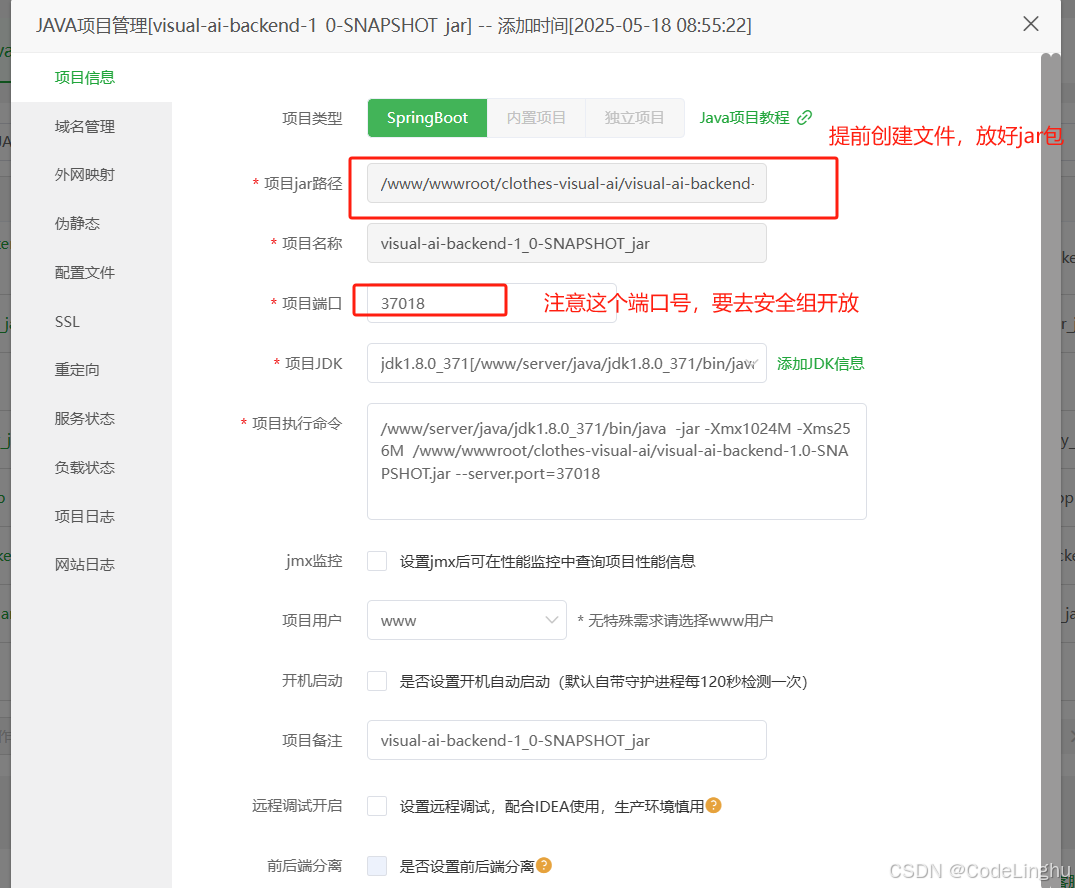Enable the 前后端分离 checkbox
This screenshot has width=1075, height=888.
click(377, 866)
